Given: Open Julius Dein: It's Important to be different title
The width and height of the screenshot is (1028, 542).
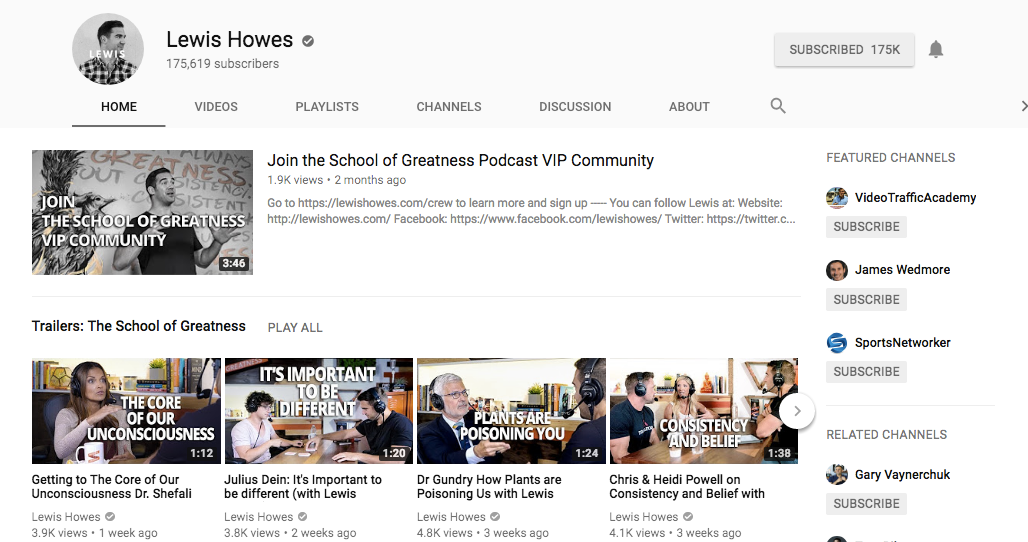Looking at the screenshot, I should (x=303, y=487).
